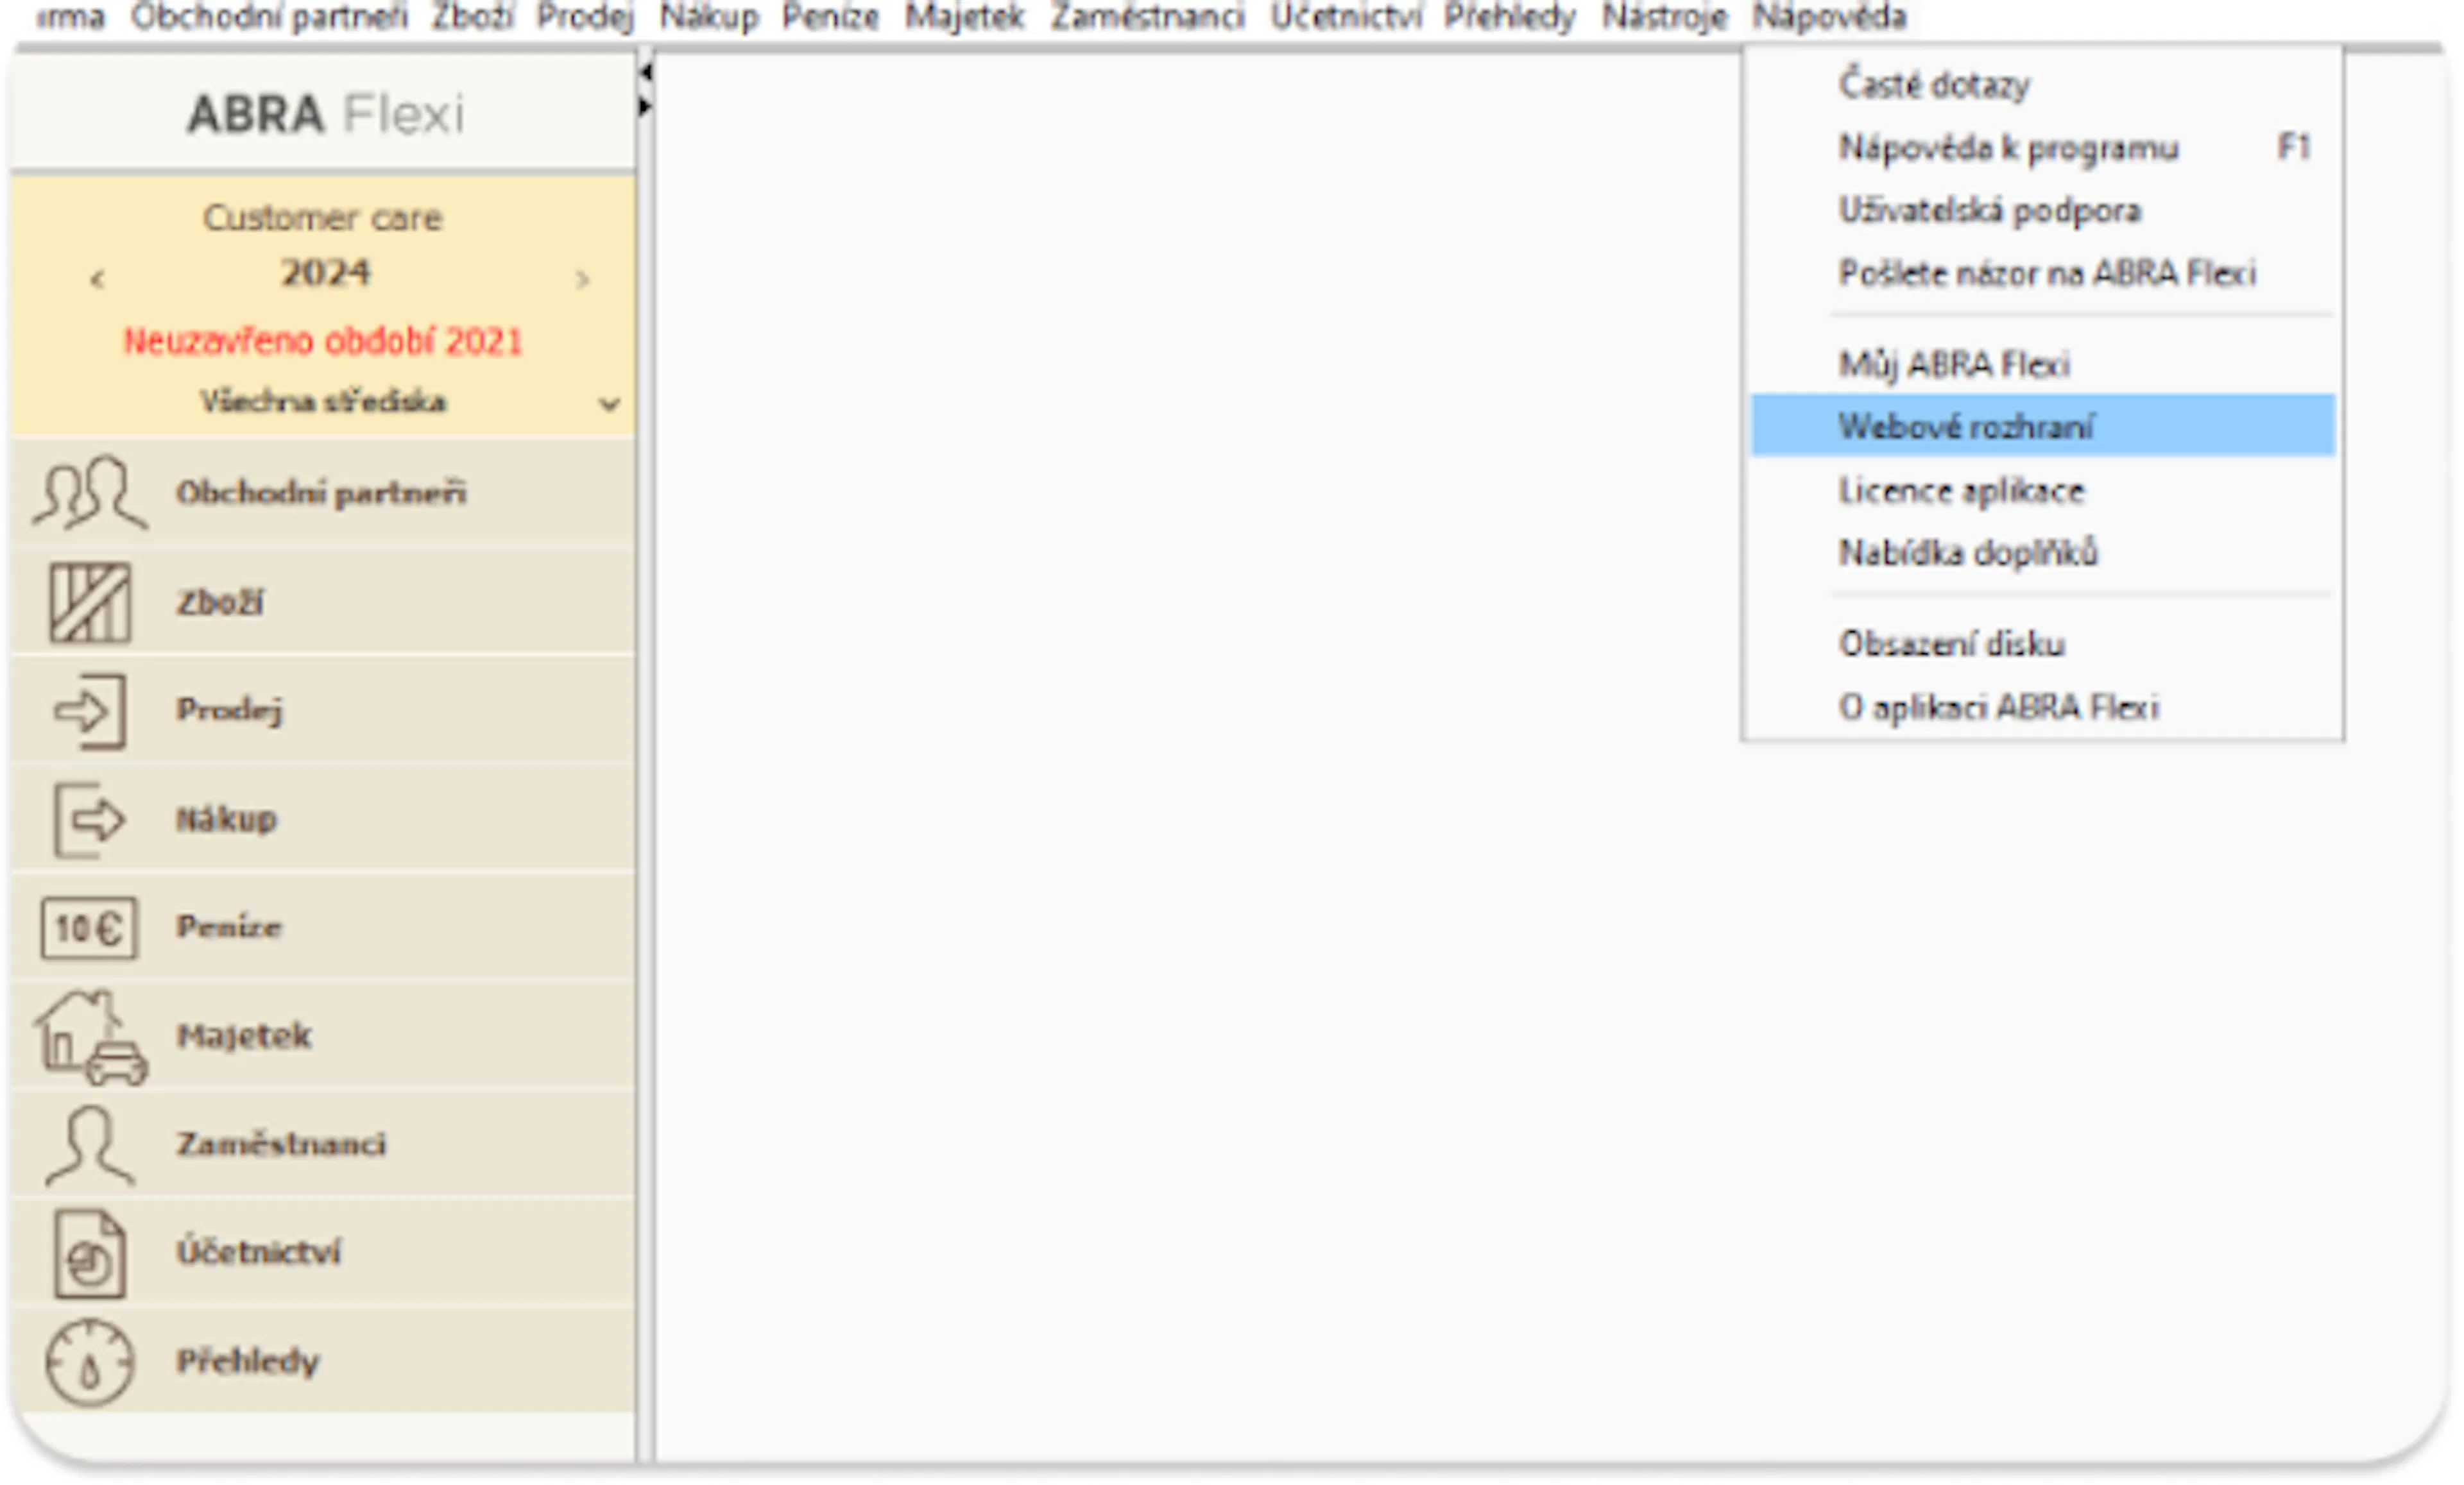Viewport: 2464px width, 1485px height.
Task: Open the Zboží sidebar section label
Action: click(x=220, y=602)
